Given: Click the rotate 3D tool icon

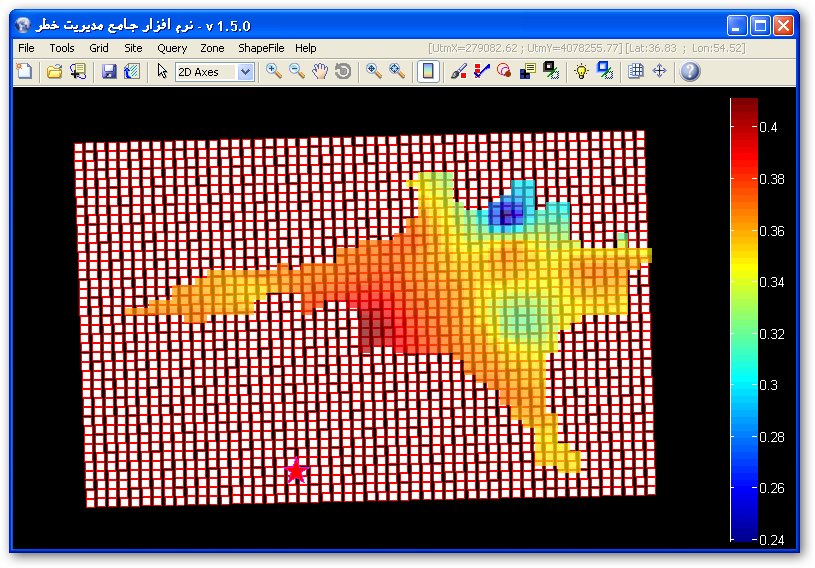Looking at the screenshot, I should point(343,71).
